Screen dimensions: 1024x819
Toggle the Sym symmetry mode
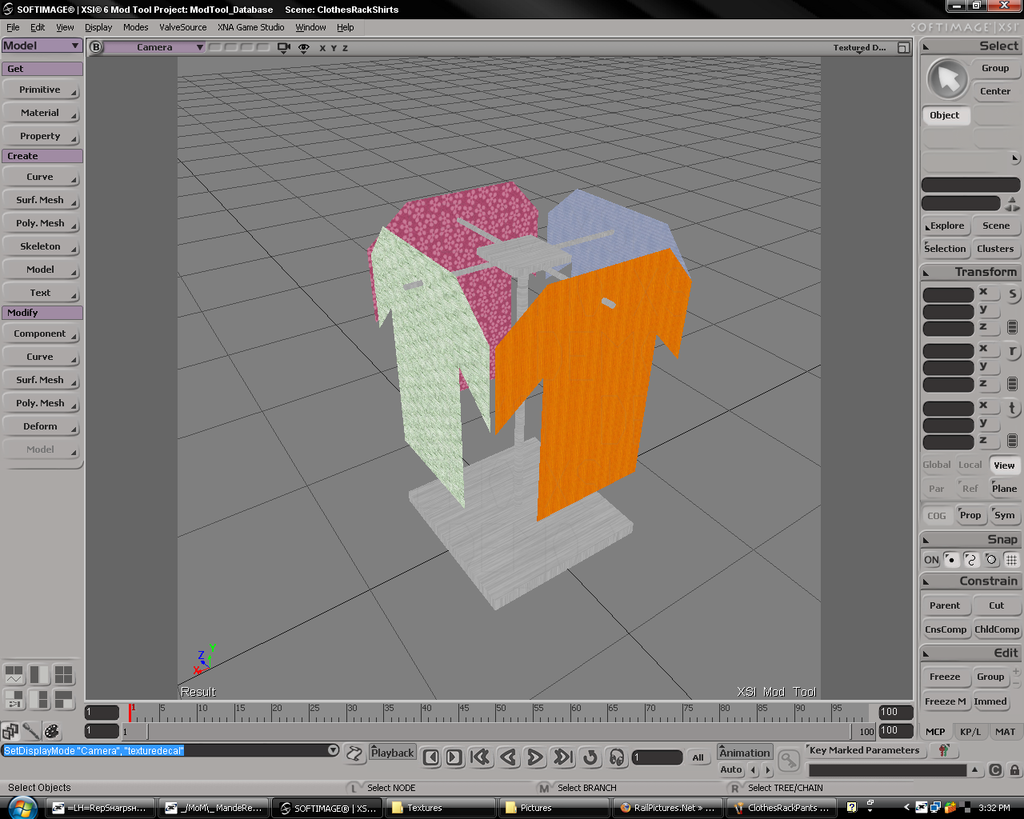tap(1004, 515)
